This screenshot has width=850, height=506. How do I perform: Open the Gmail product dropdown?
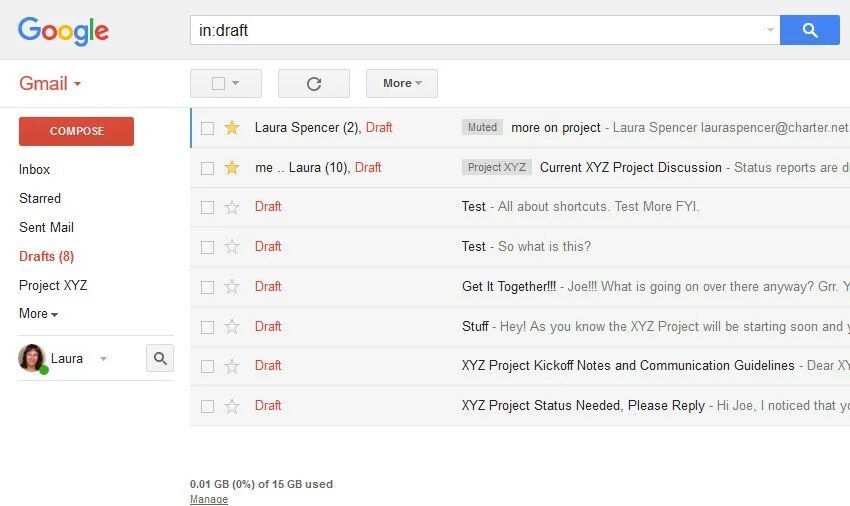tap(50, 84)
